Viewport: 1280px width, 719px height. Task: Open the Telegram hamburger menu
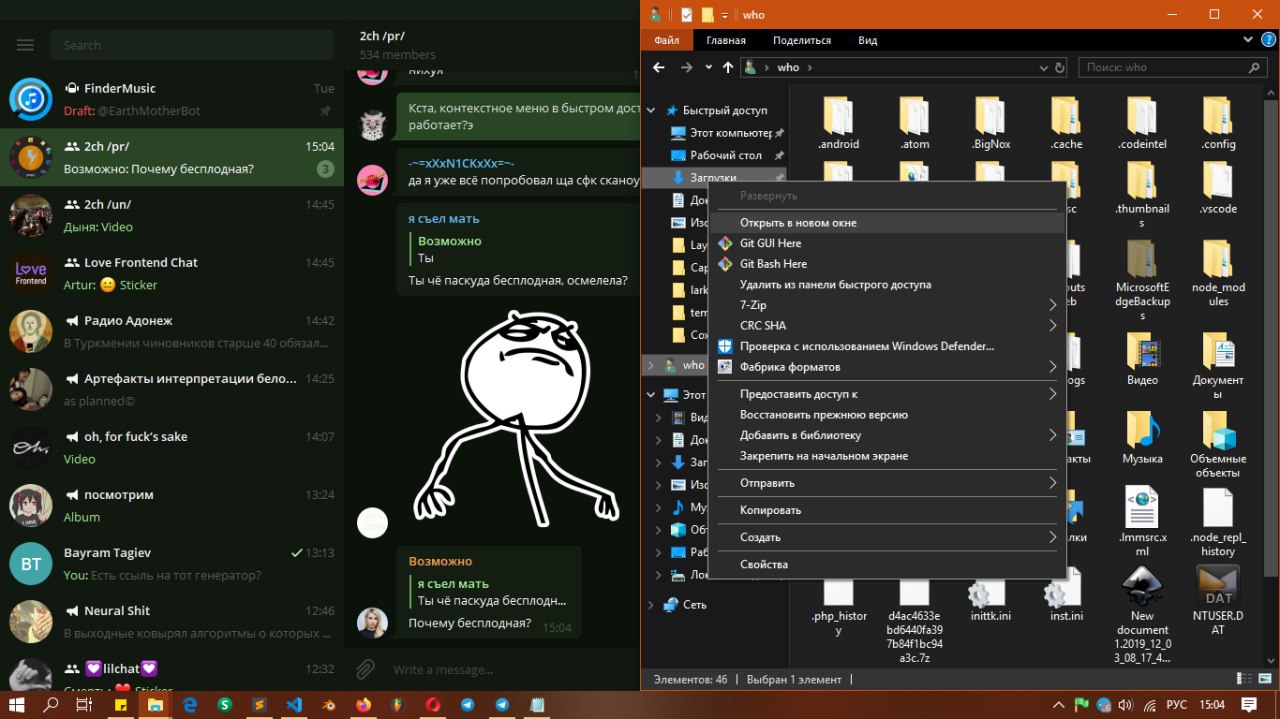(x=26, y=45)
